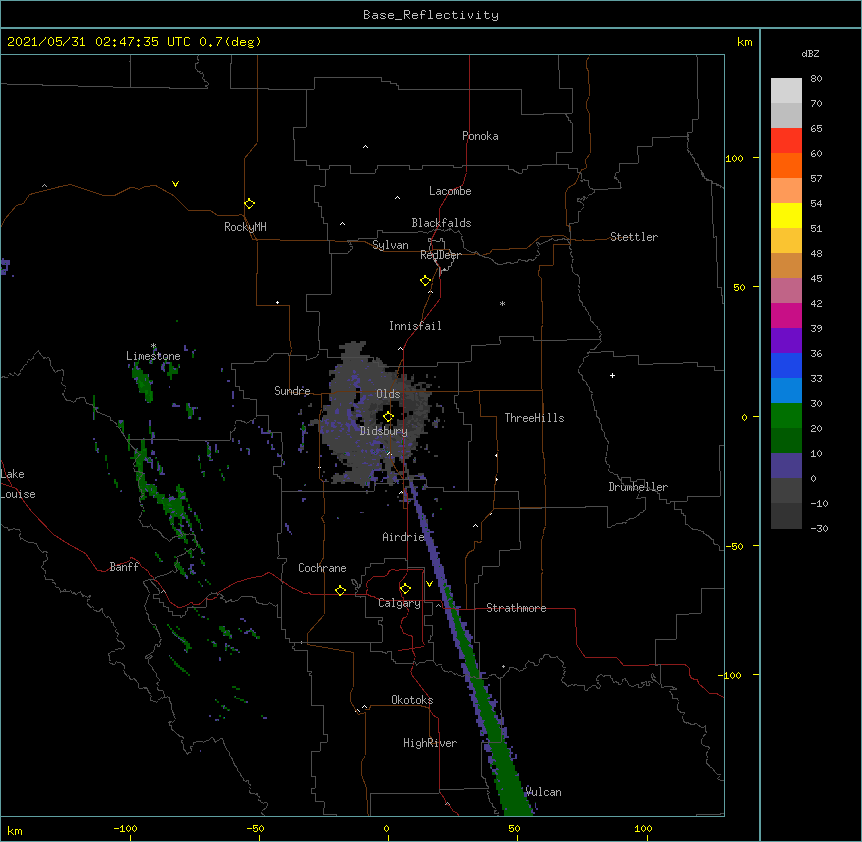Click the yellow diamond marker below RedDeer
Screen dimensions: 862x842
[x=425, y=281]
